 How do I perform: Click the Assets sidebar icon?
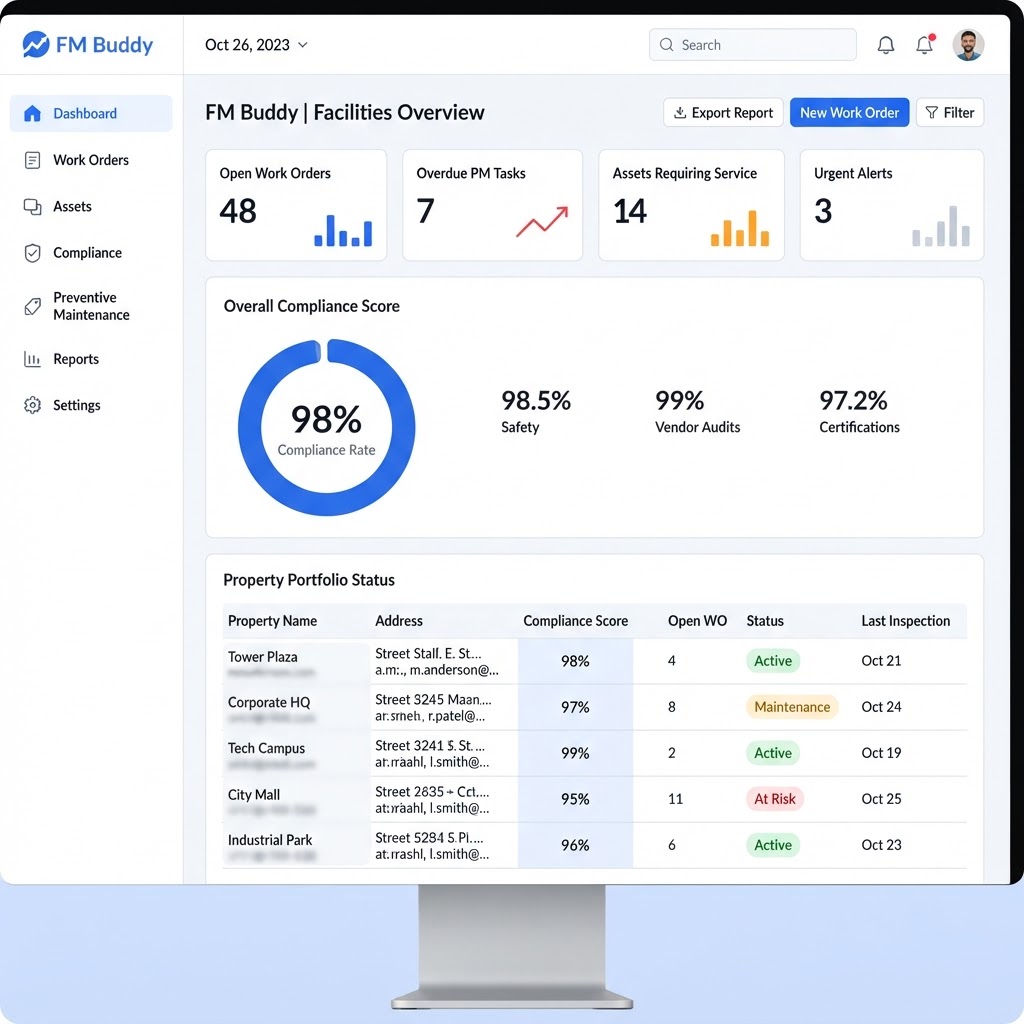coord(32,206)
